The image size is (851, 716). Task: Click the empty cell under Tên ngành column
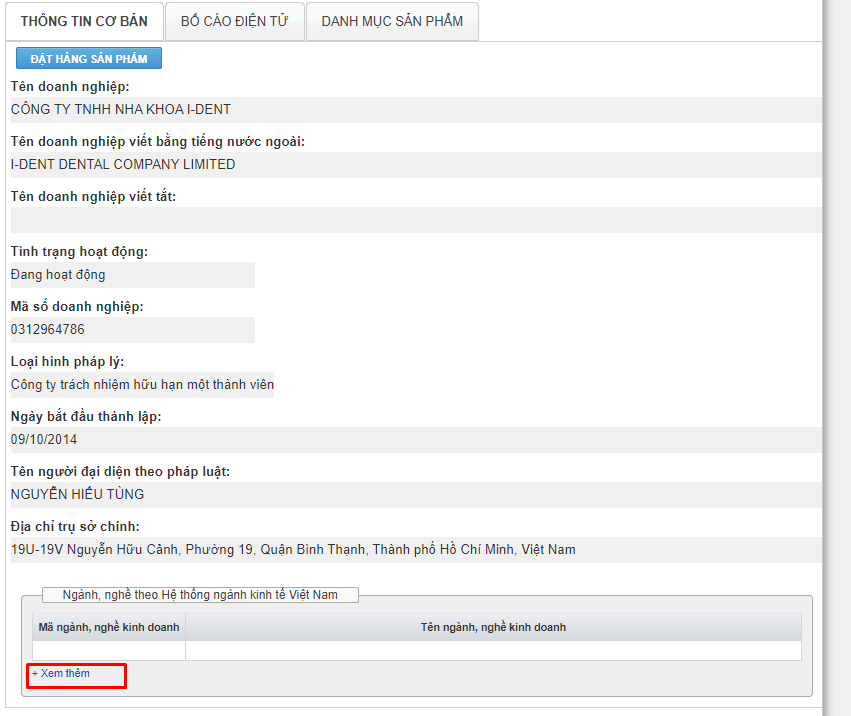493,651
